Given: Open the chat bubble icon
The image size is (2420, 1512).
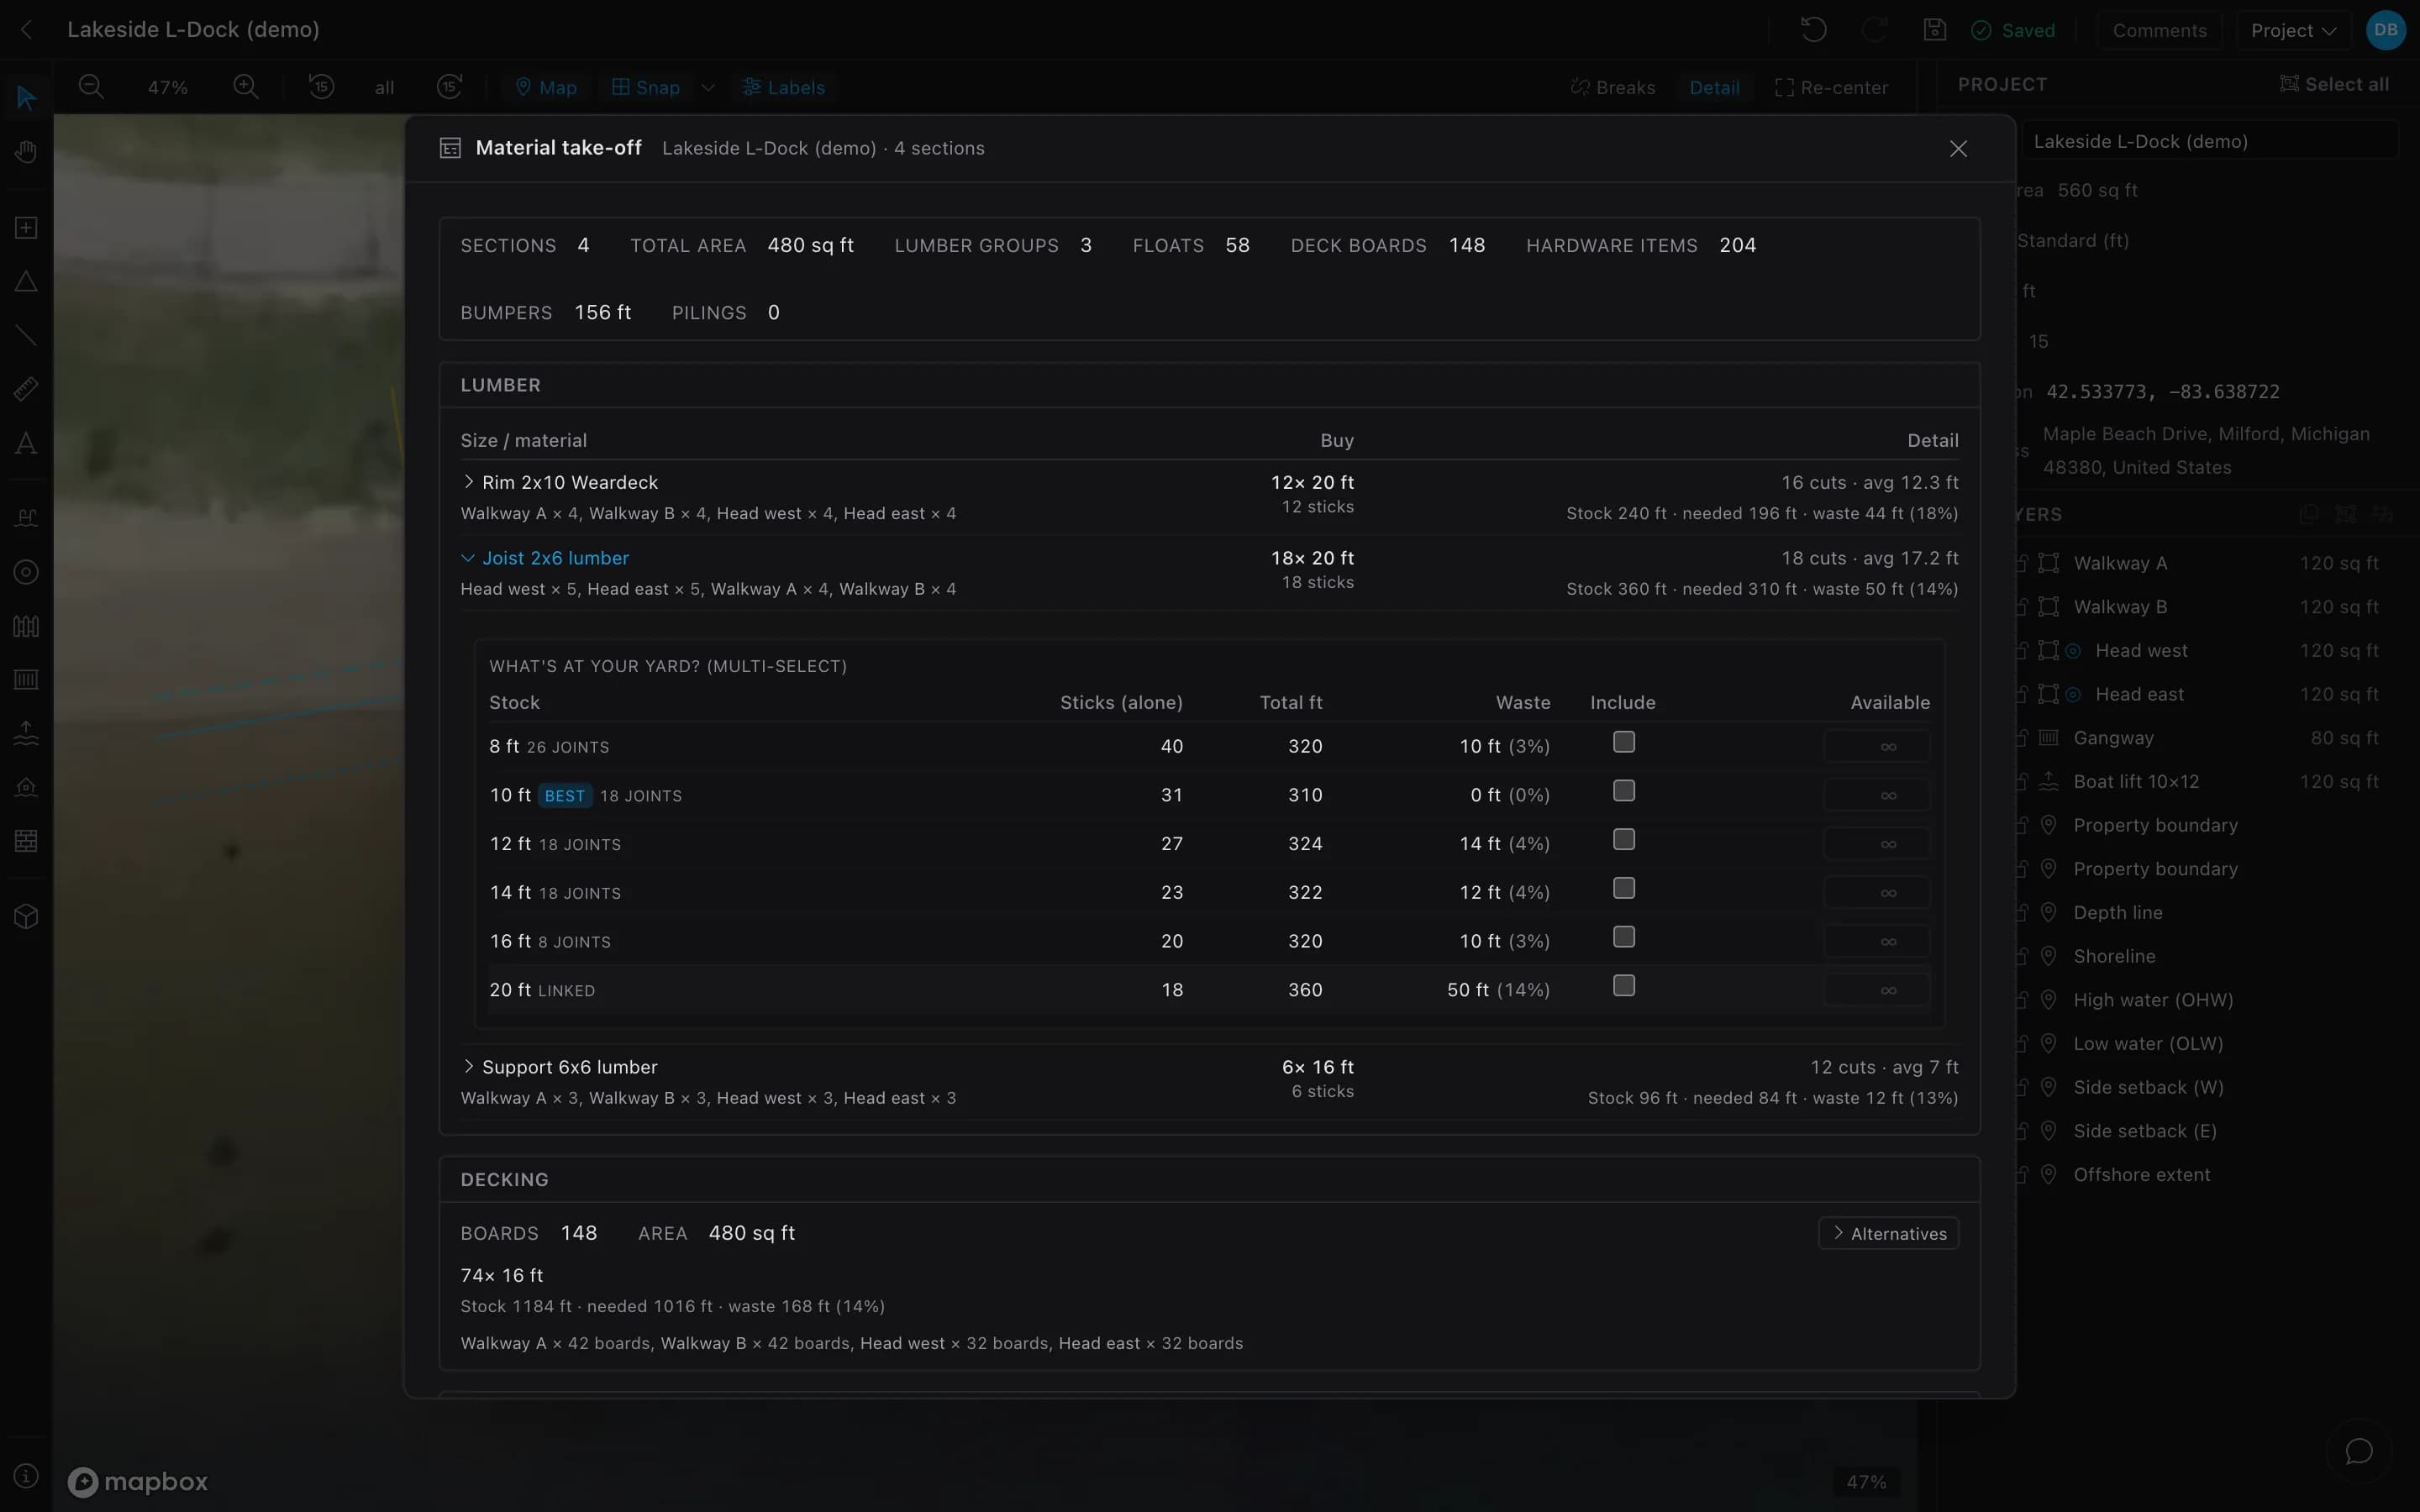Looking at the screenshot, I should 2359,1451.
